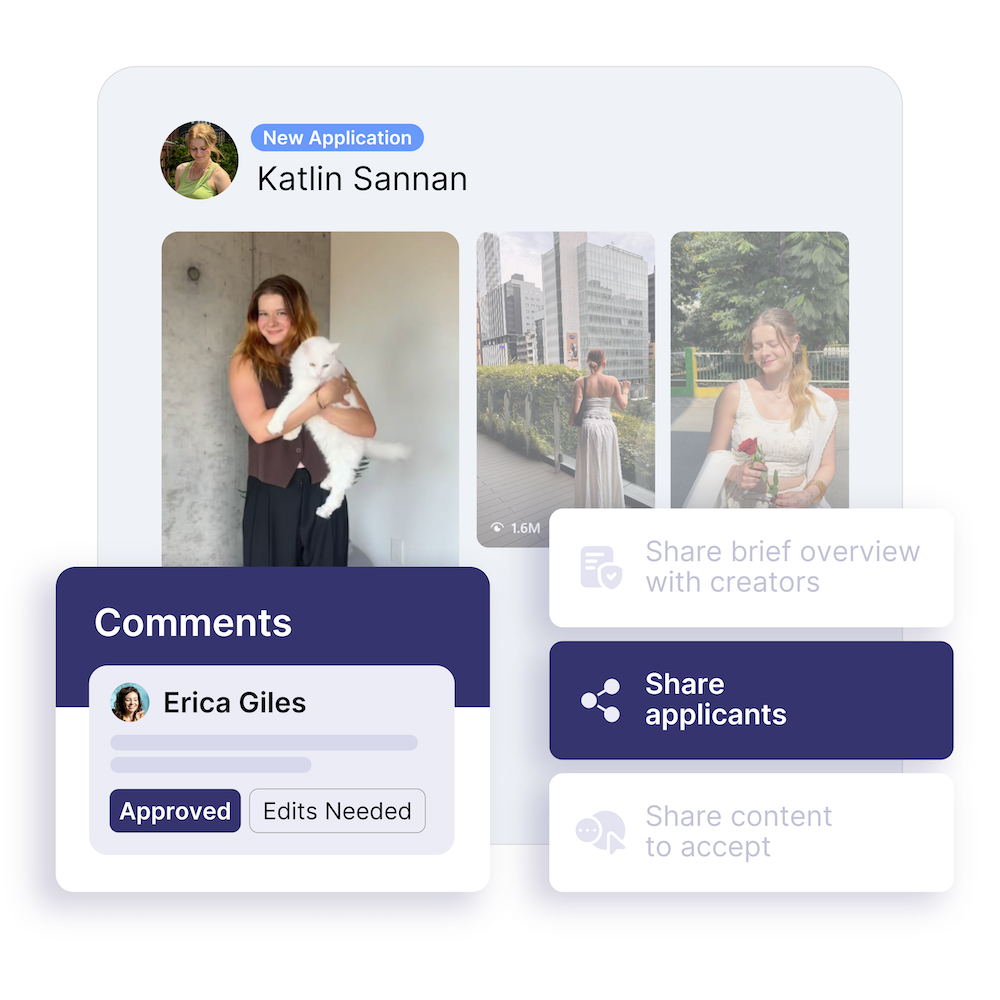Open Katlin Sannan's profile avatar

[x=199, y=159]
